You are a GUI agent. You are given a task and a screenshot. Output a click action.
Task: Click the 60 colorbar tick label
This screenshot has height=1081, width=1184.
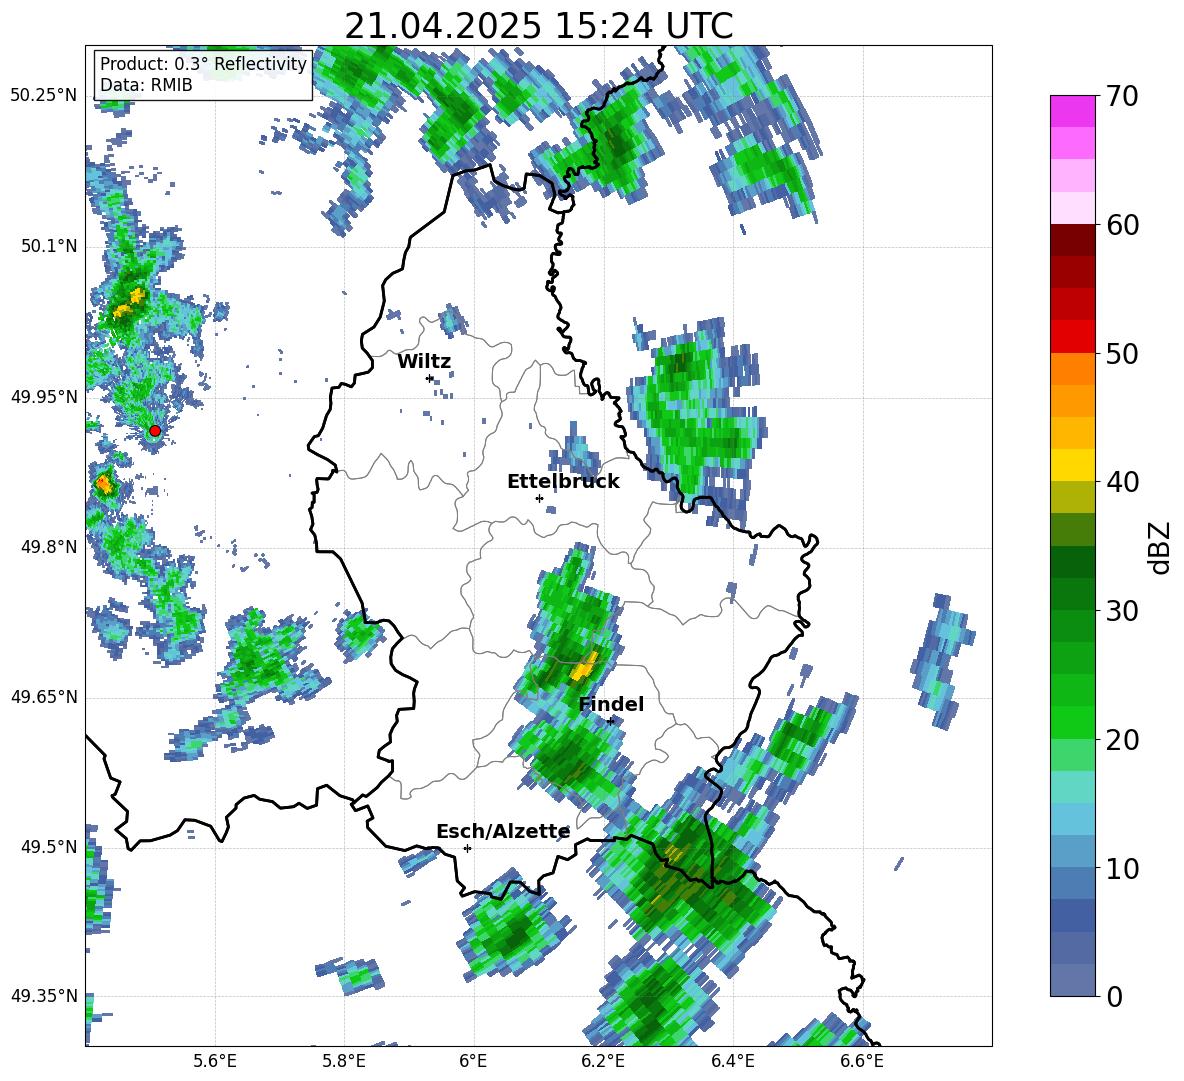click(1121, 225)
